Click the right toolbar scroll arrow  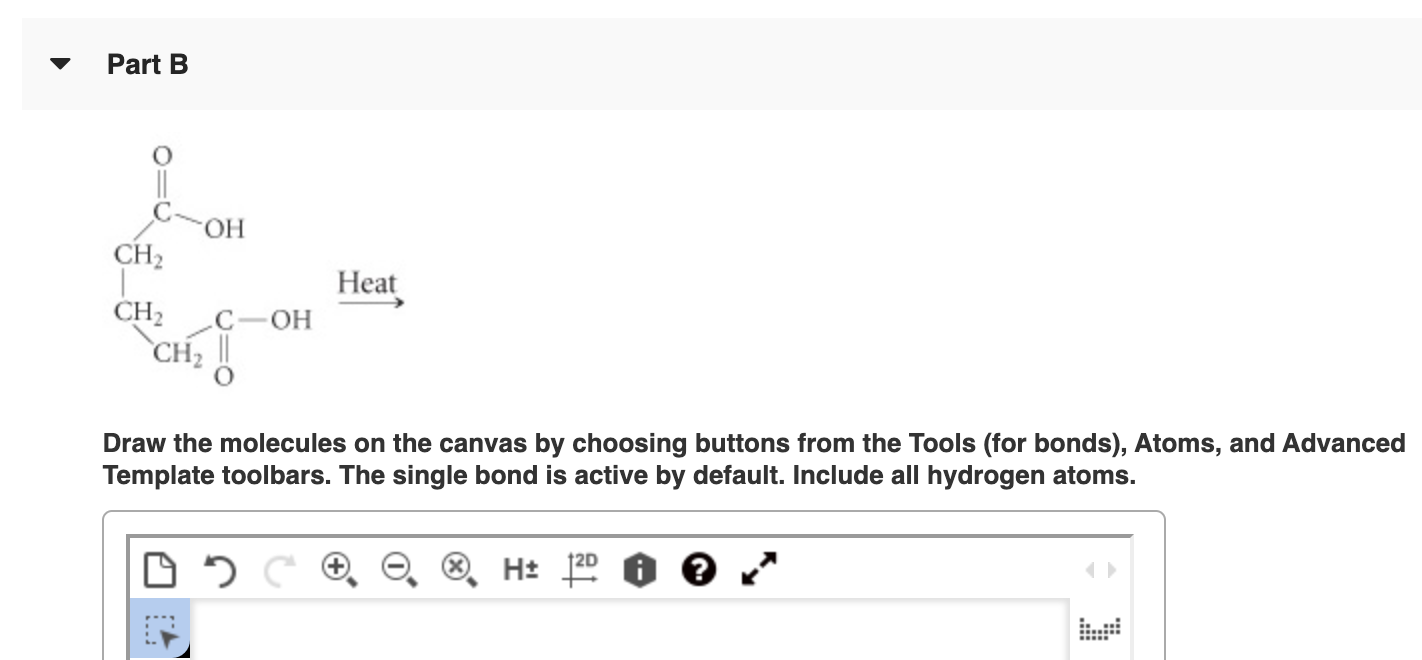click(x=1113, y=570)
